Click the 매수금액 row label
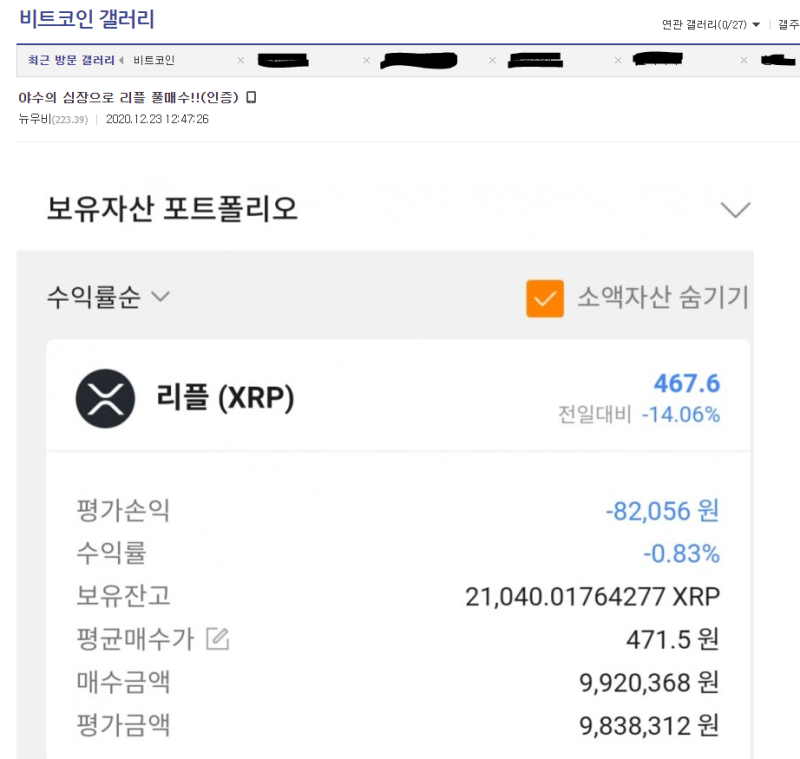Screen dimensions: 800x759 click(123, 682)
